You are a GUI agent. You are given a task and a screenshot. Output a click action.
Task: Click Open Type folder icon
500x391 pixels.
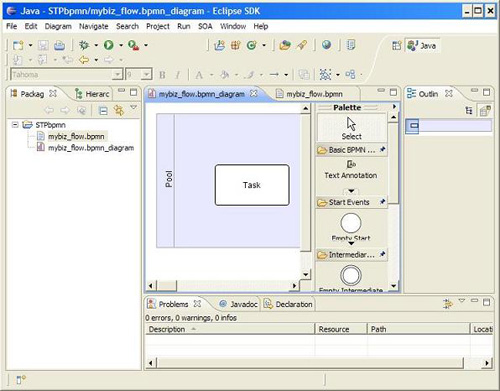pos(285,45)
